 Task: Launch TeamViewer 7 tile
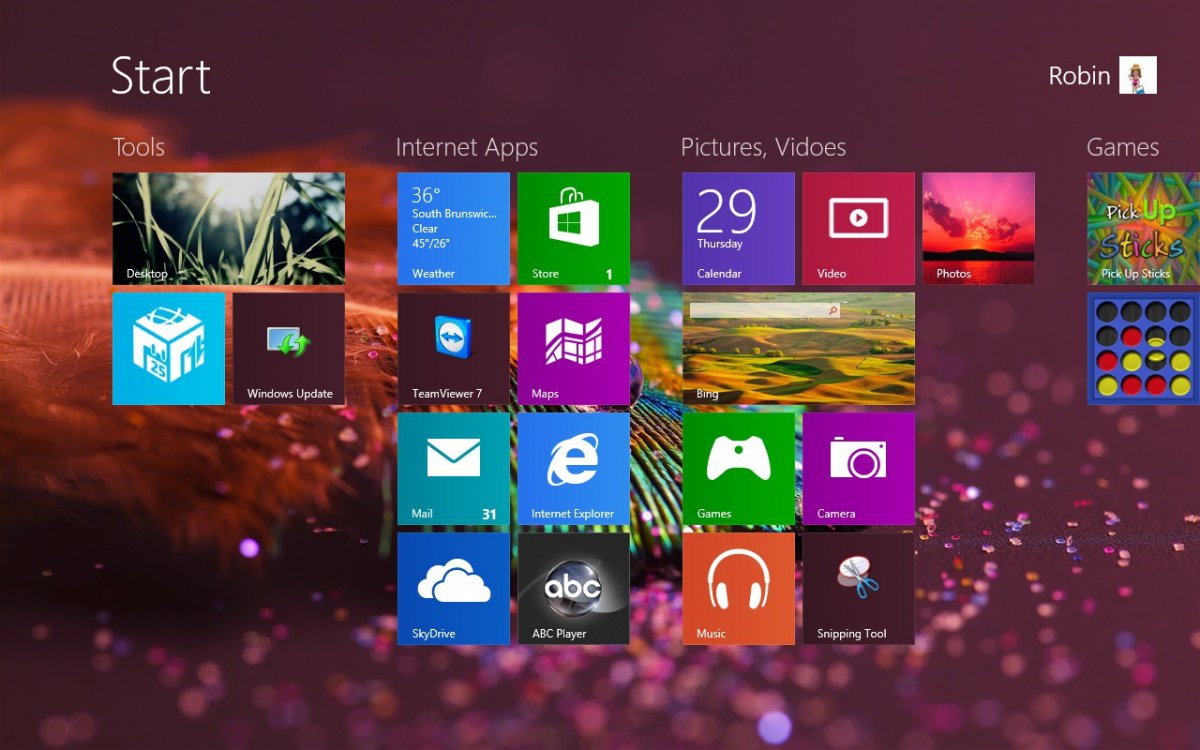point(453,348)
